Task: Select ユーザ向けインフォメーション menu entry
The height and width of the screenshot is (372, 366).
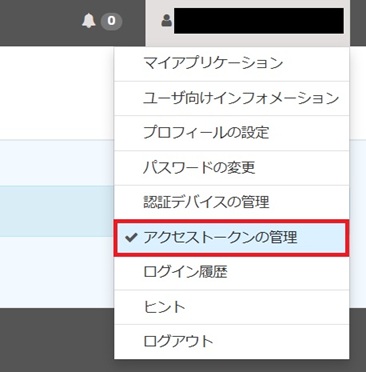Action: click(232, 98)
